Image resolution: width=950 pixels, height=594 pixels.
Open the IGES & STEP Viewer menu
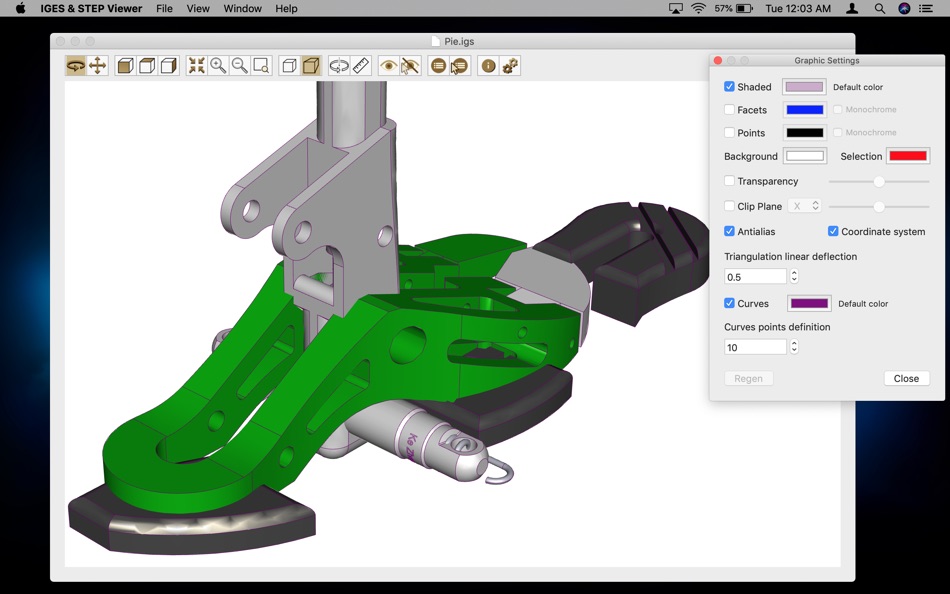tap(91, 8)
